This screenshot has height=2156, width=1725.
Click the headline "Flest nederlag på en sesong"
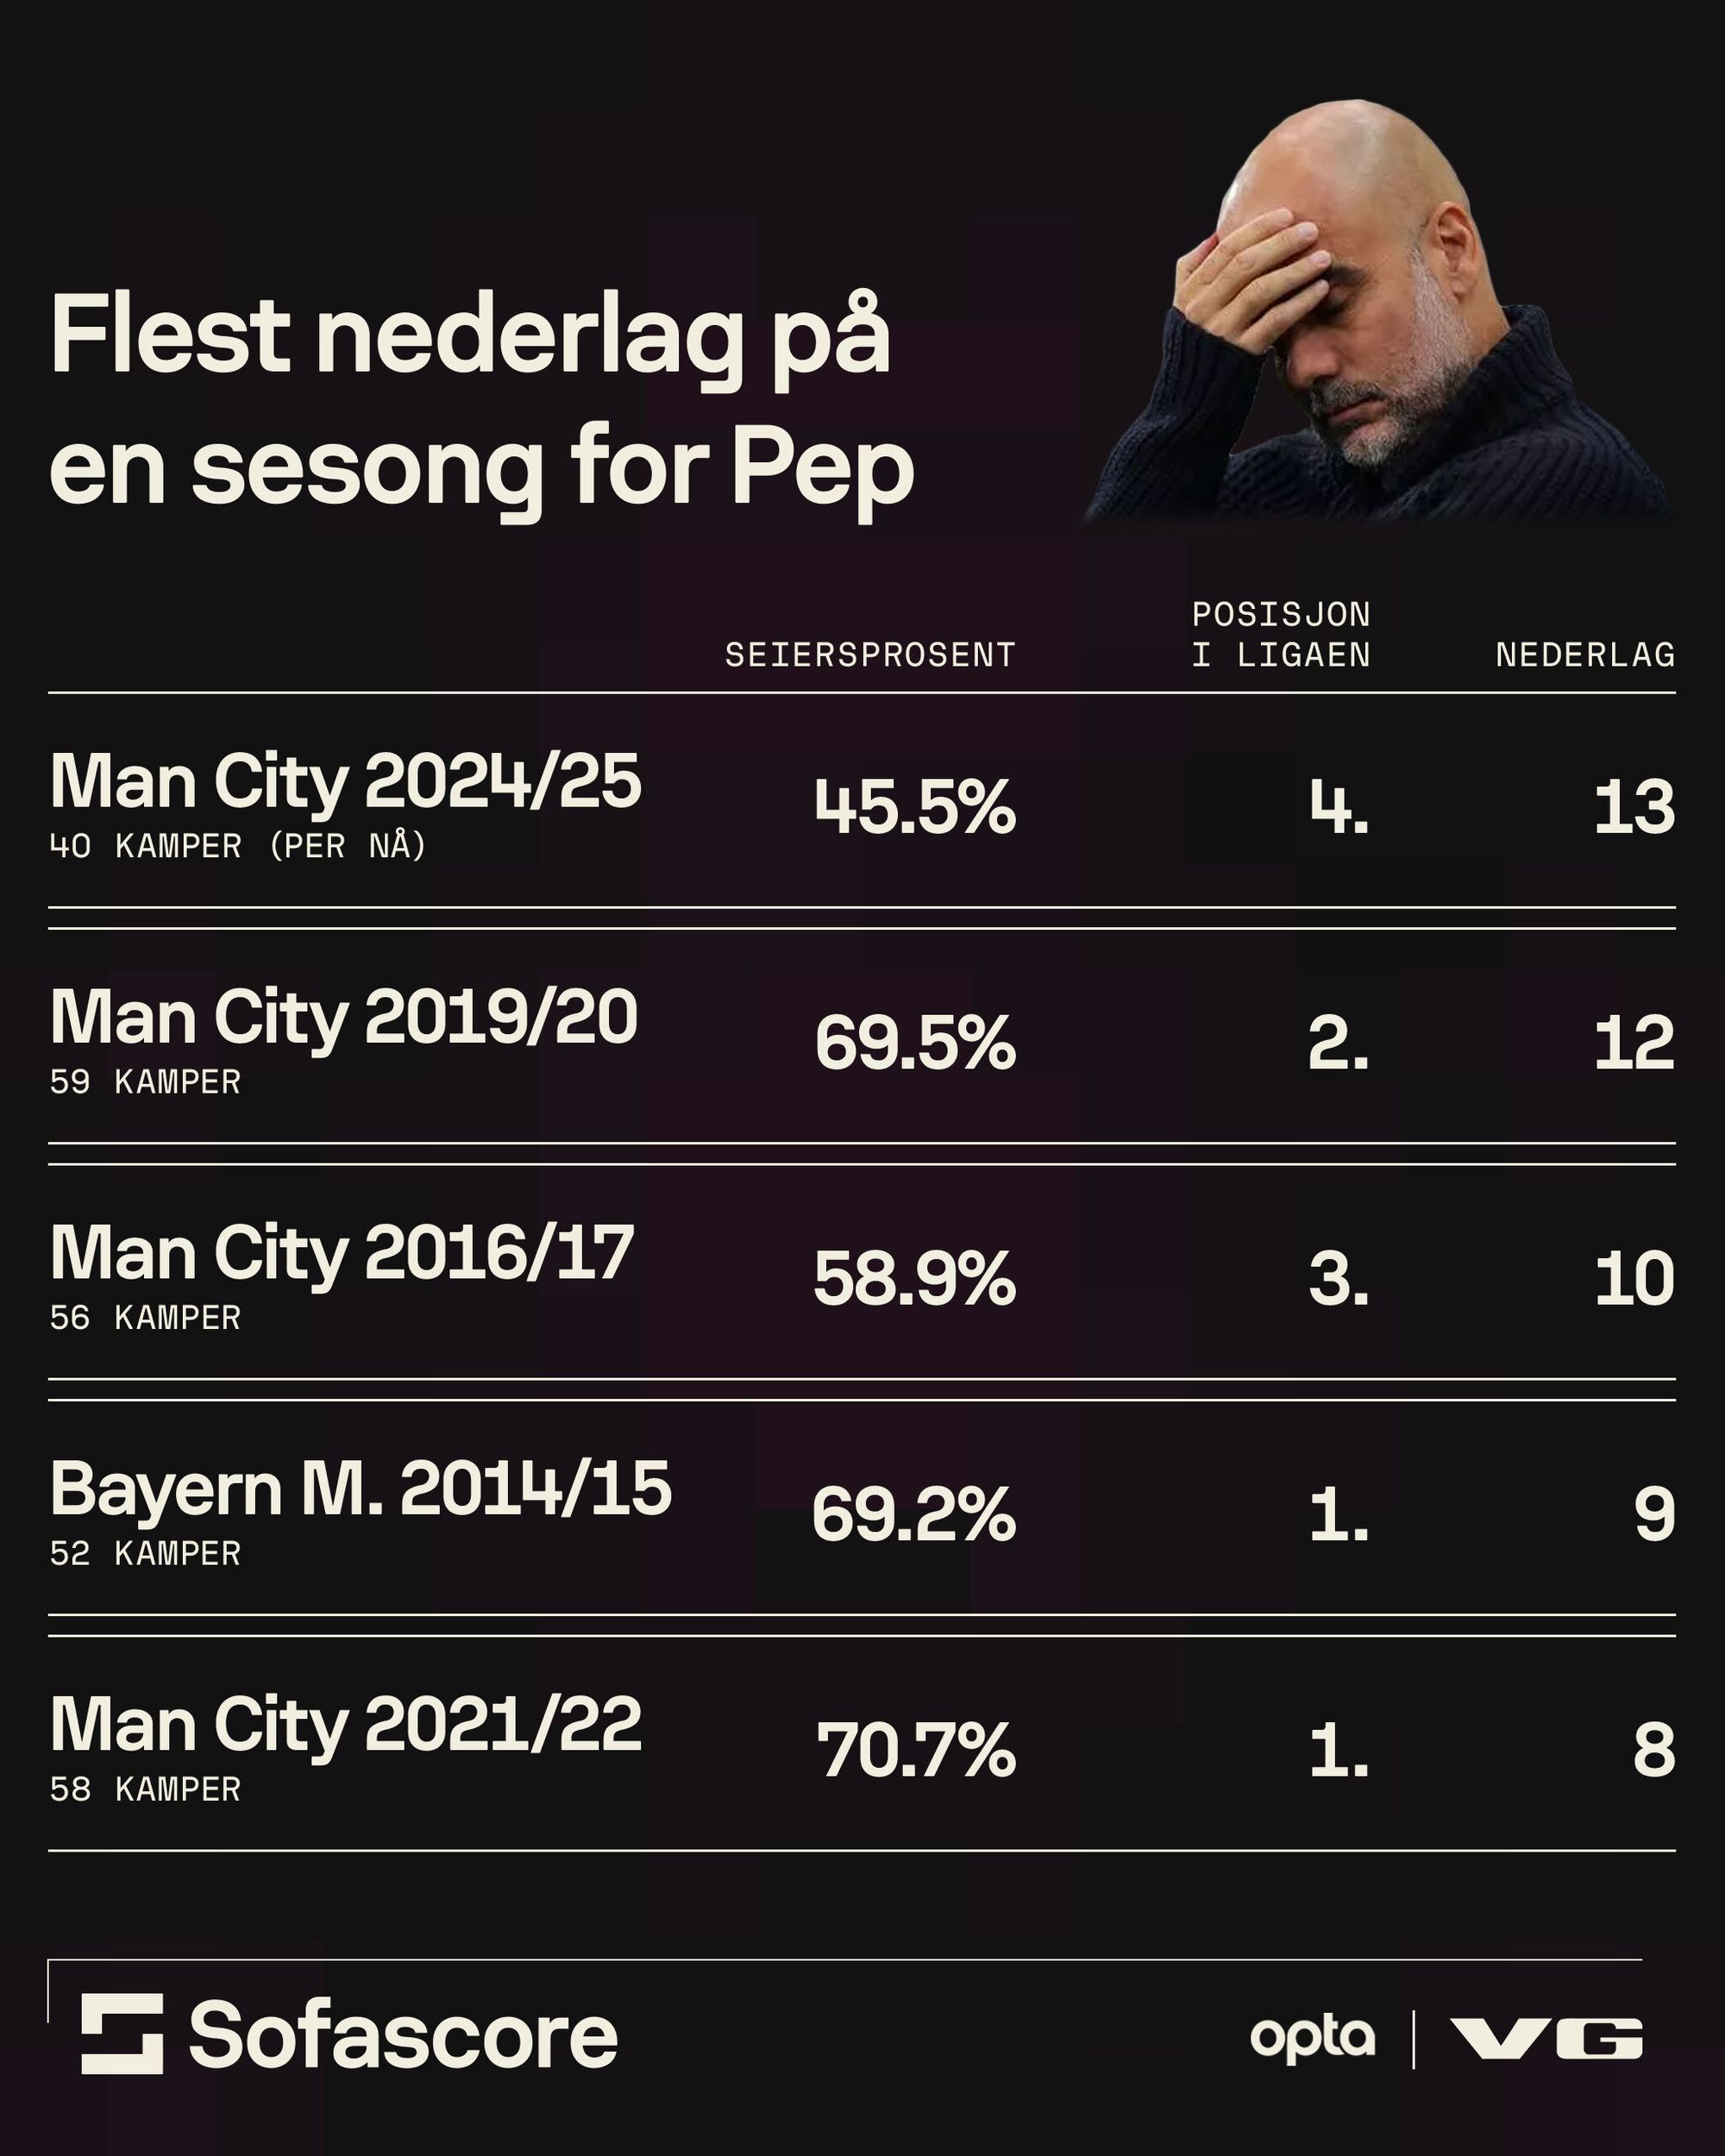pyautogui.click(x=481, y=401)
